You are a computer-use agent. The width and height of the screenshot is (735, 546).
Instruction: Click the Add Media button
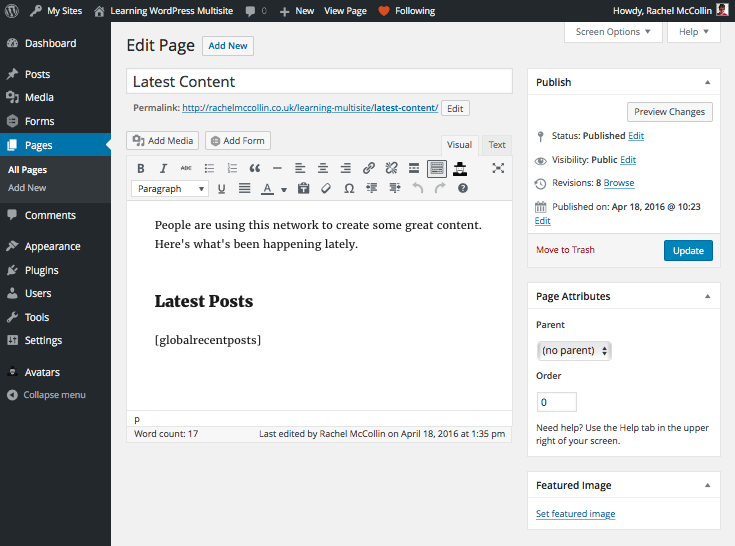point(163,141)
